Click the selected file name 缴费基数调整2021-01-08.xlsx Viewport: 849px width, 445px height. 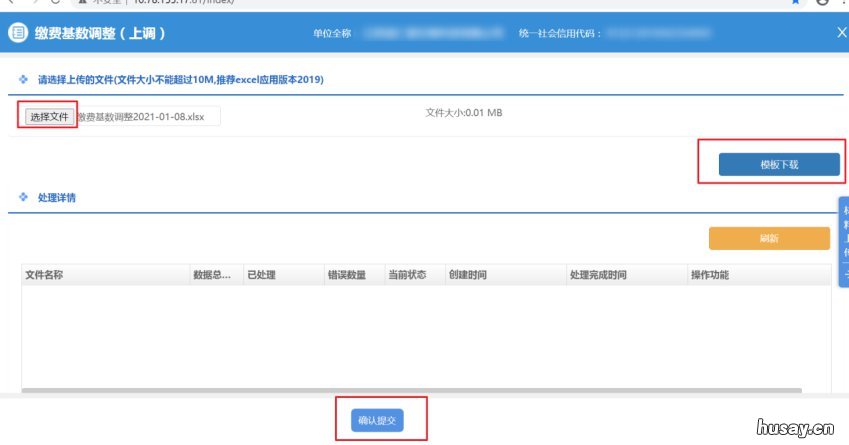(x=141, y=116)
